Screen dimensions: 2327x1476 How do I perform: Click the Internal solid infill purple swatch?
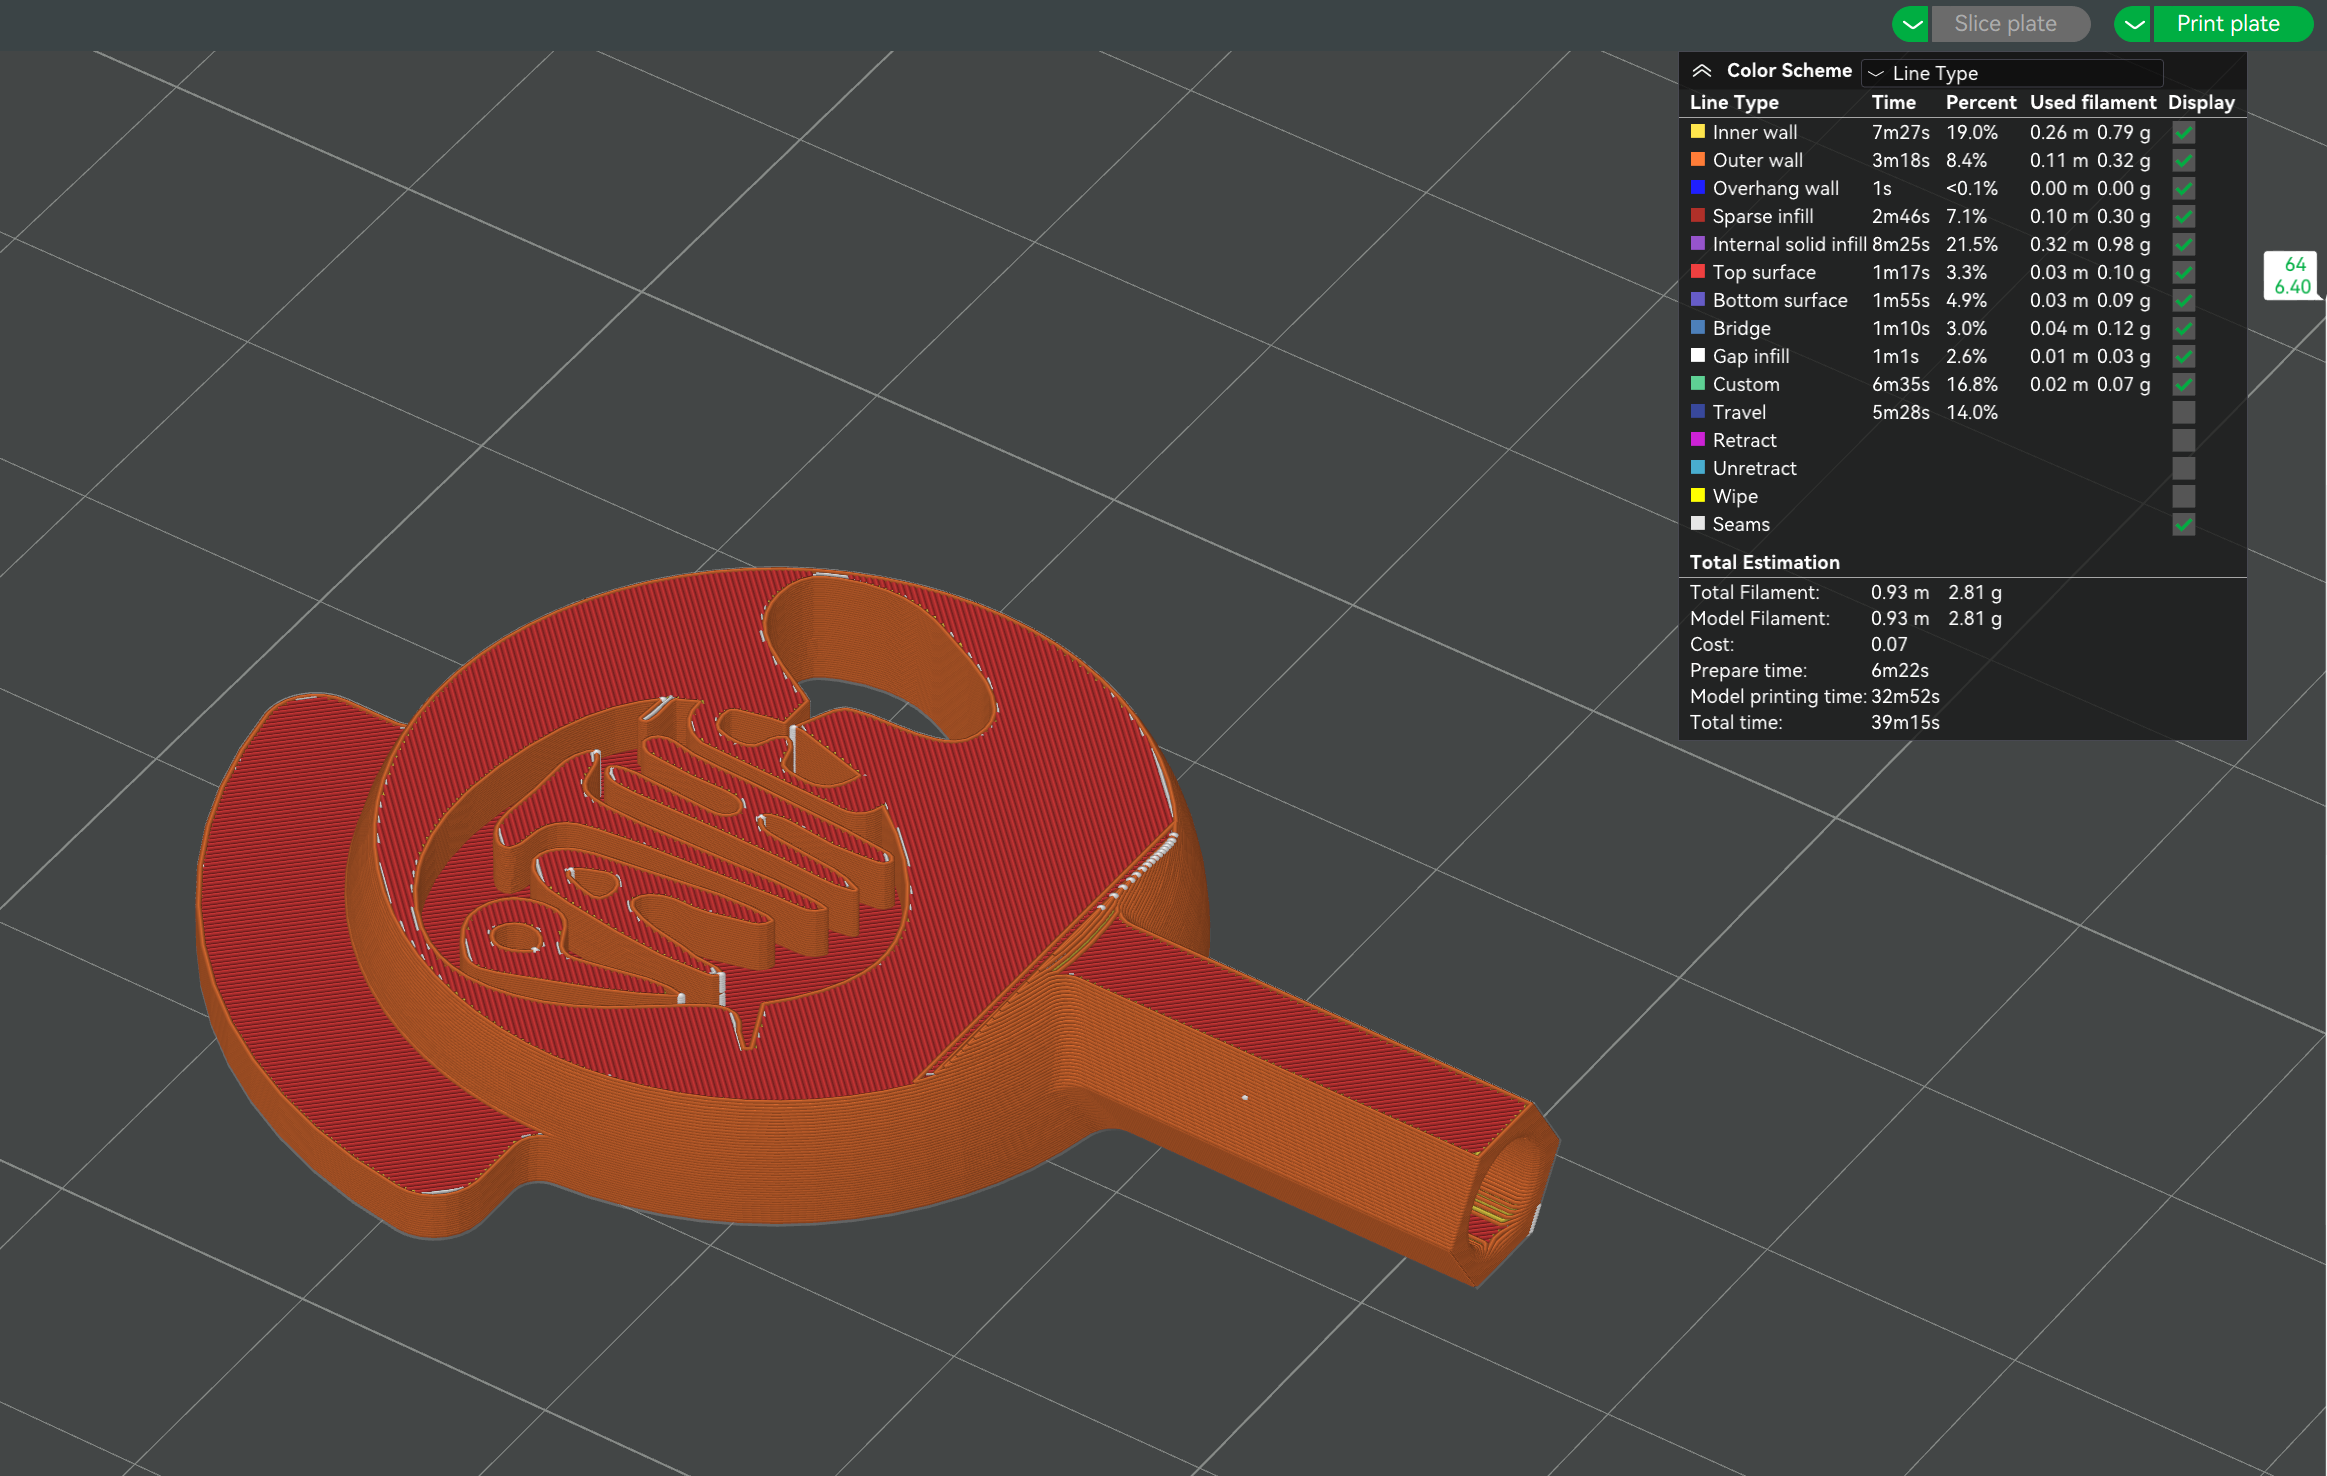pos(1698,243)
